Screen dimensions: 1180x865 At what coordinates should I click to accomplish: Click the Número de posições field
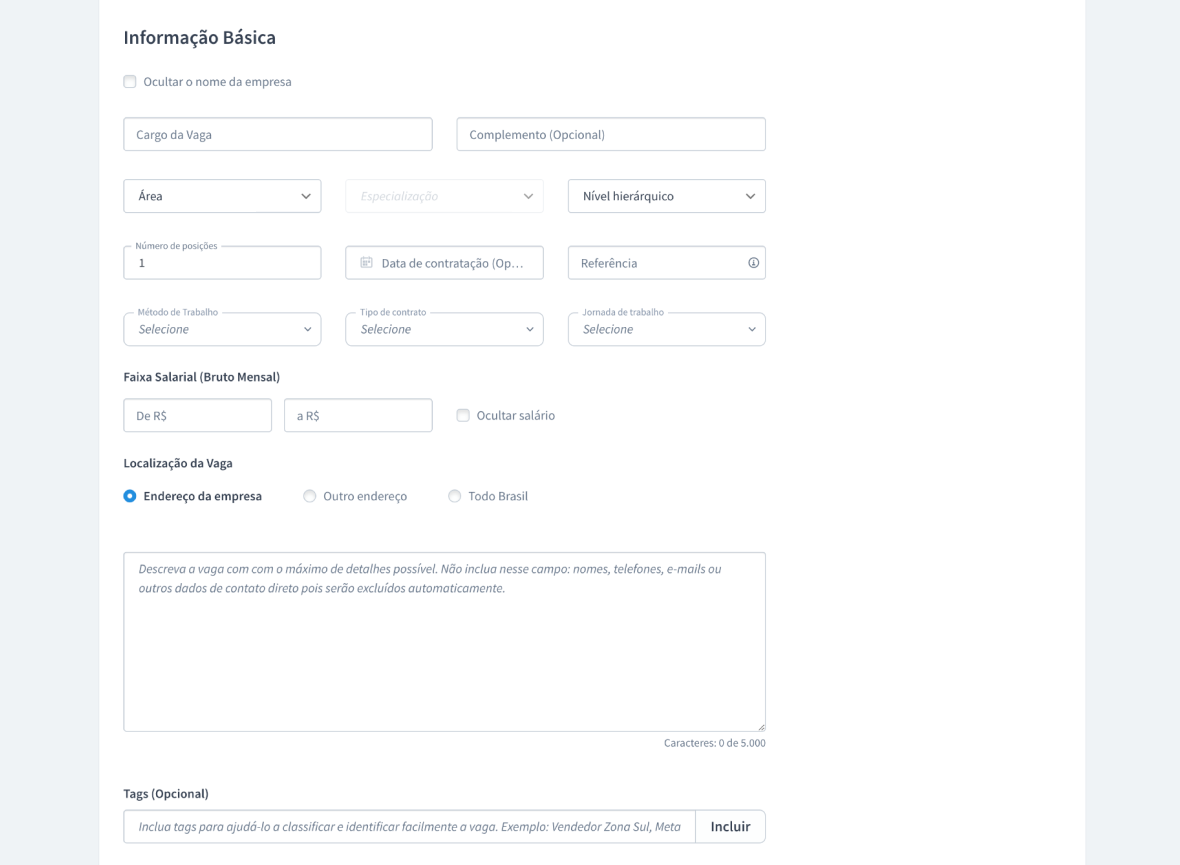click(x=222, y=264)
